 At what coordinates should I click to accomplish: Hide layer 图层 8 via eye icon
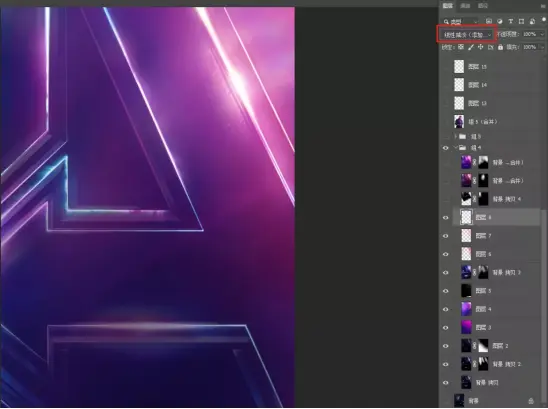pyautogui.click(x=446, y=217)
